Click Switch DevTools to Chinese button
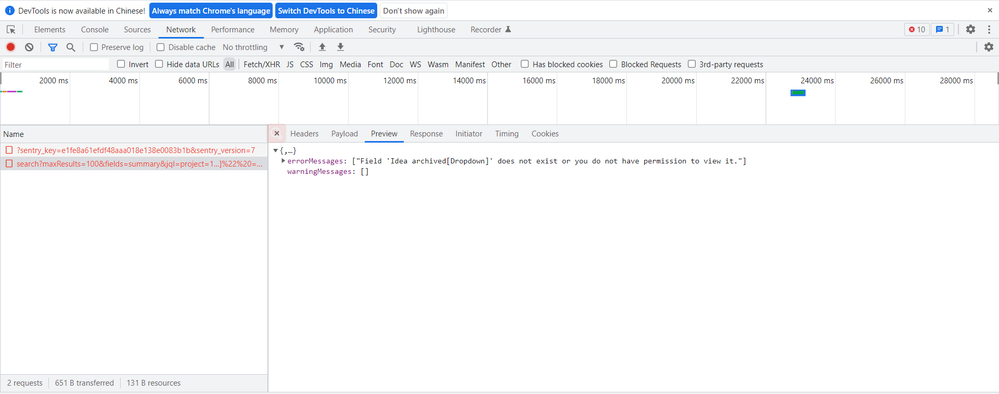Viewport: 999px width, 394px height. pos(326,11)
